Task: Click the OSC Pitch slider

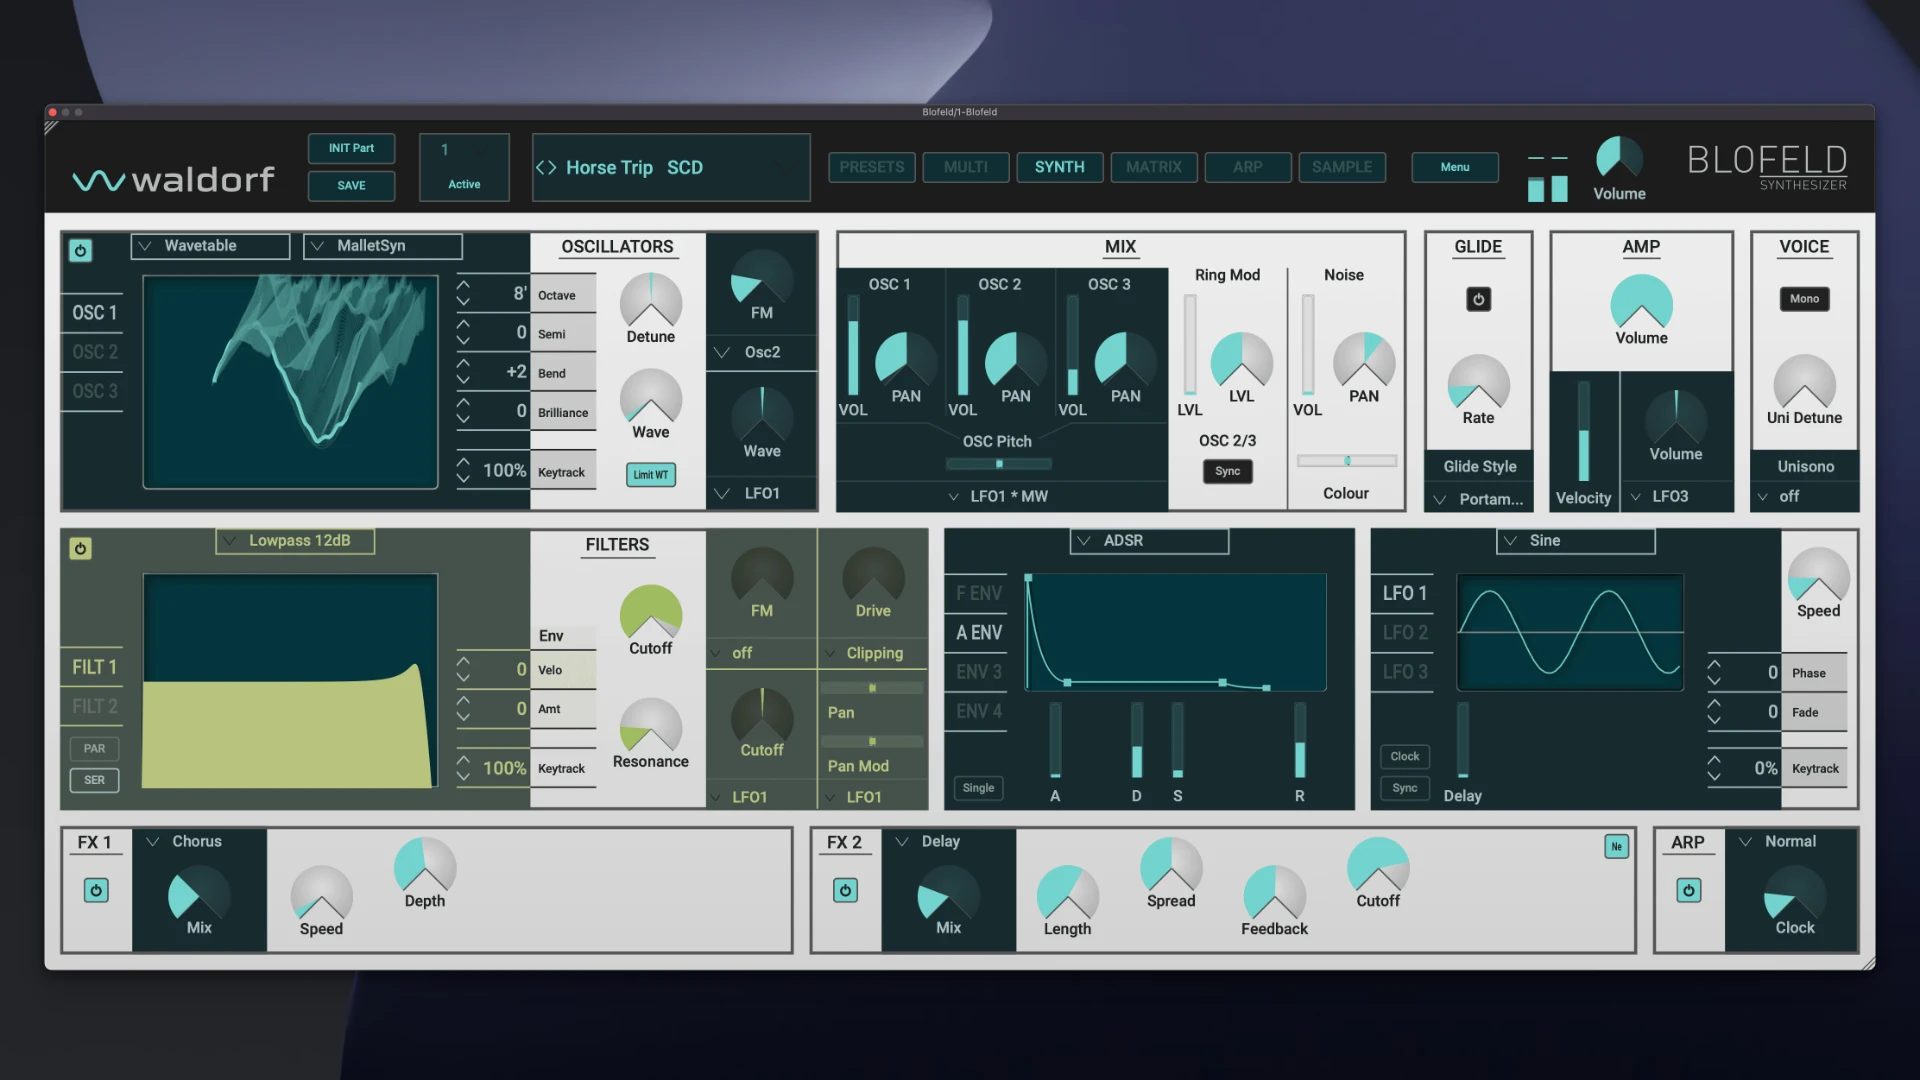Action: pos(998,464)
